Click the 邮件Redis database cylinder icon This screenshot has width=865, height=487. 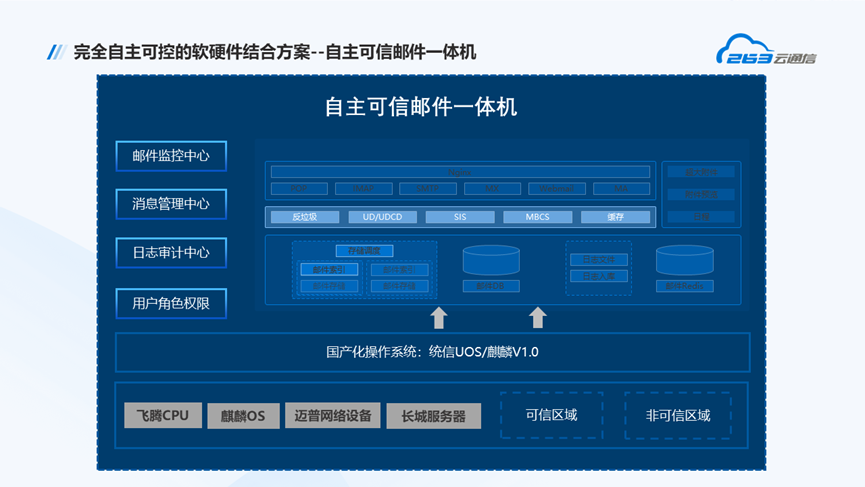pyautogui.click(x=684, y=262)
